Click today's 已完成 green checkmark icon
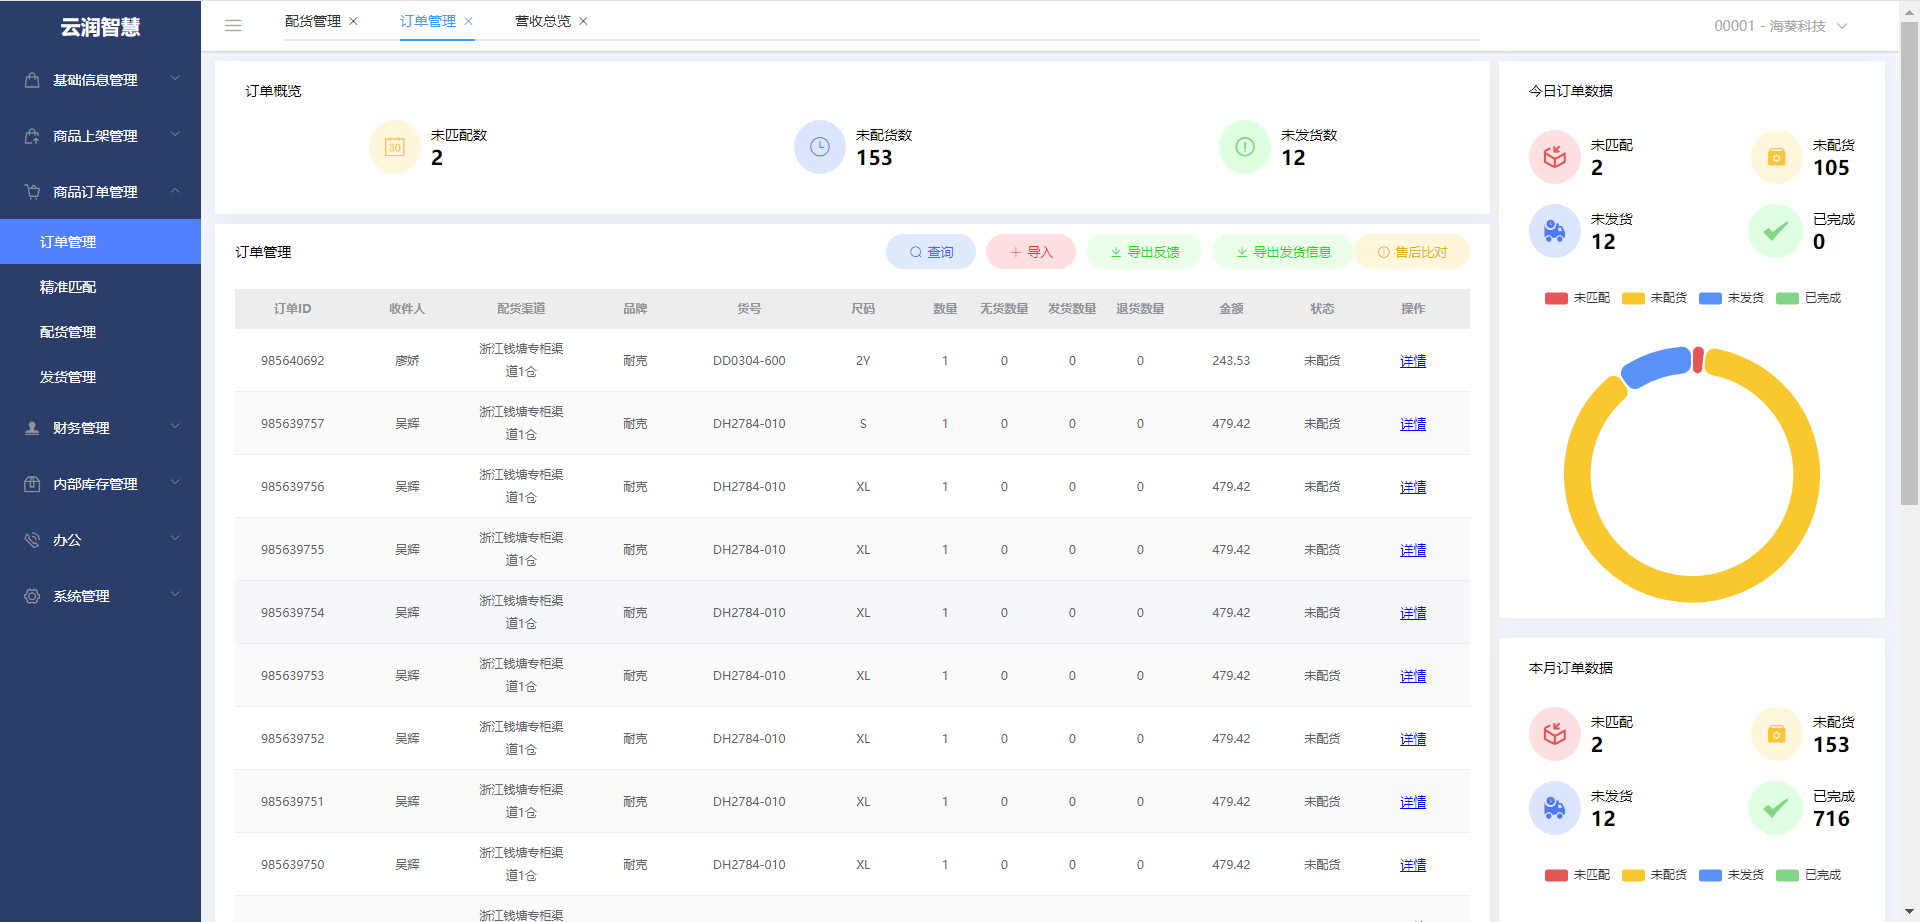1920x922 pixels. coord(1775,231)
